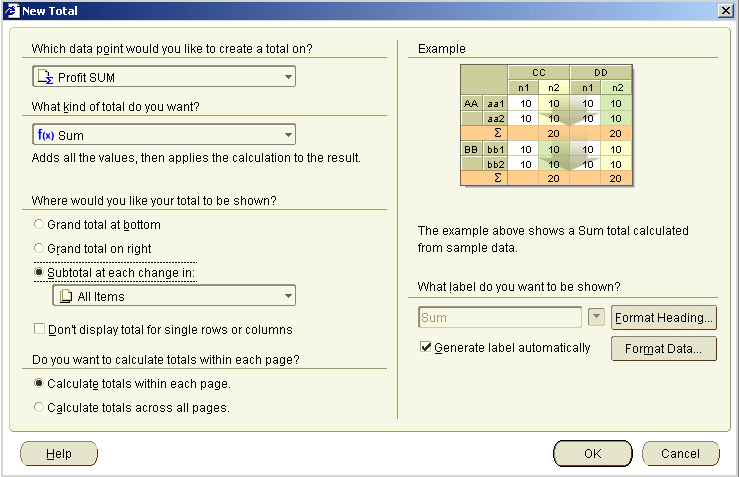Expand the Sum total kind dropdown
The width and height of the screenshot is (739, 477).
pos(288,135)
